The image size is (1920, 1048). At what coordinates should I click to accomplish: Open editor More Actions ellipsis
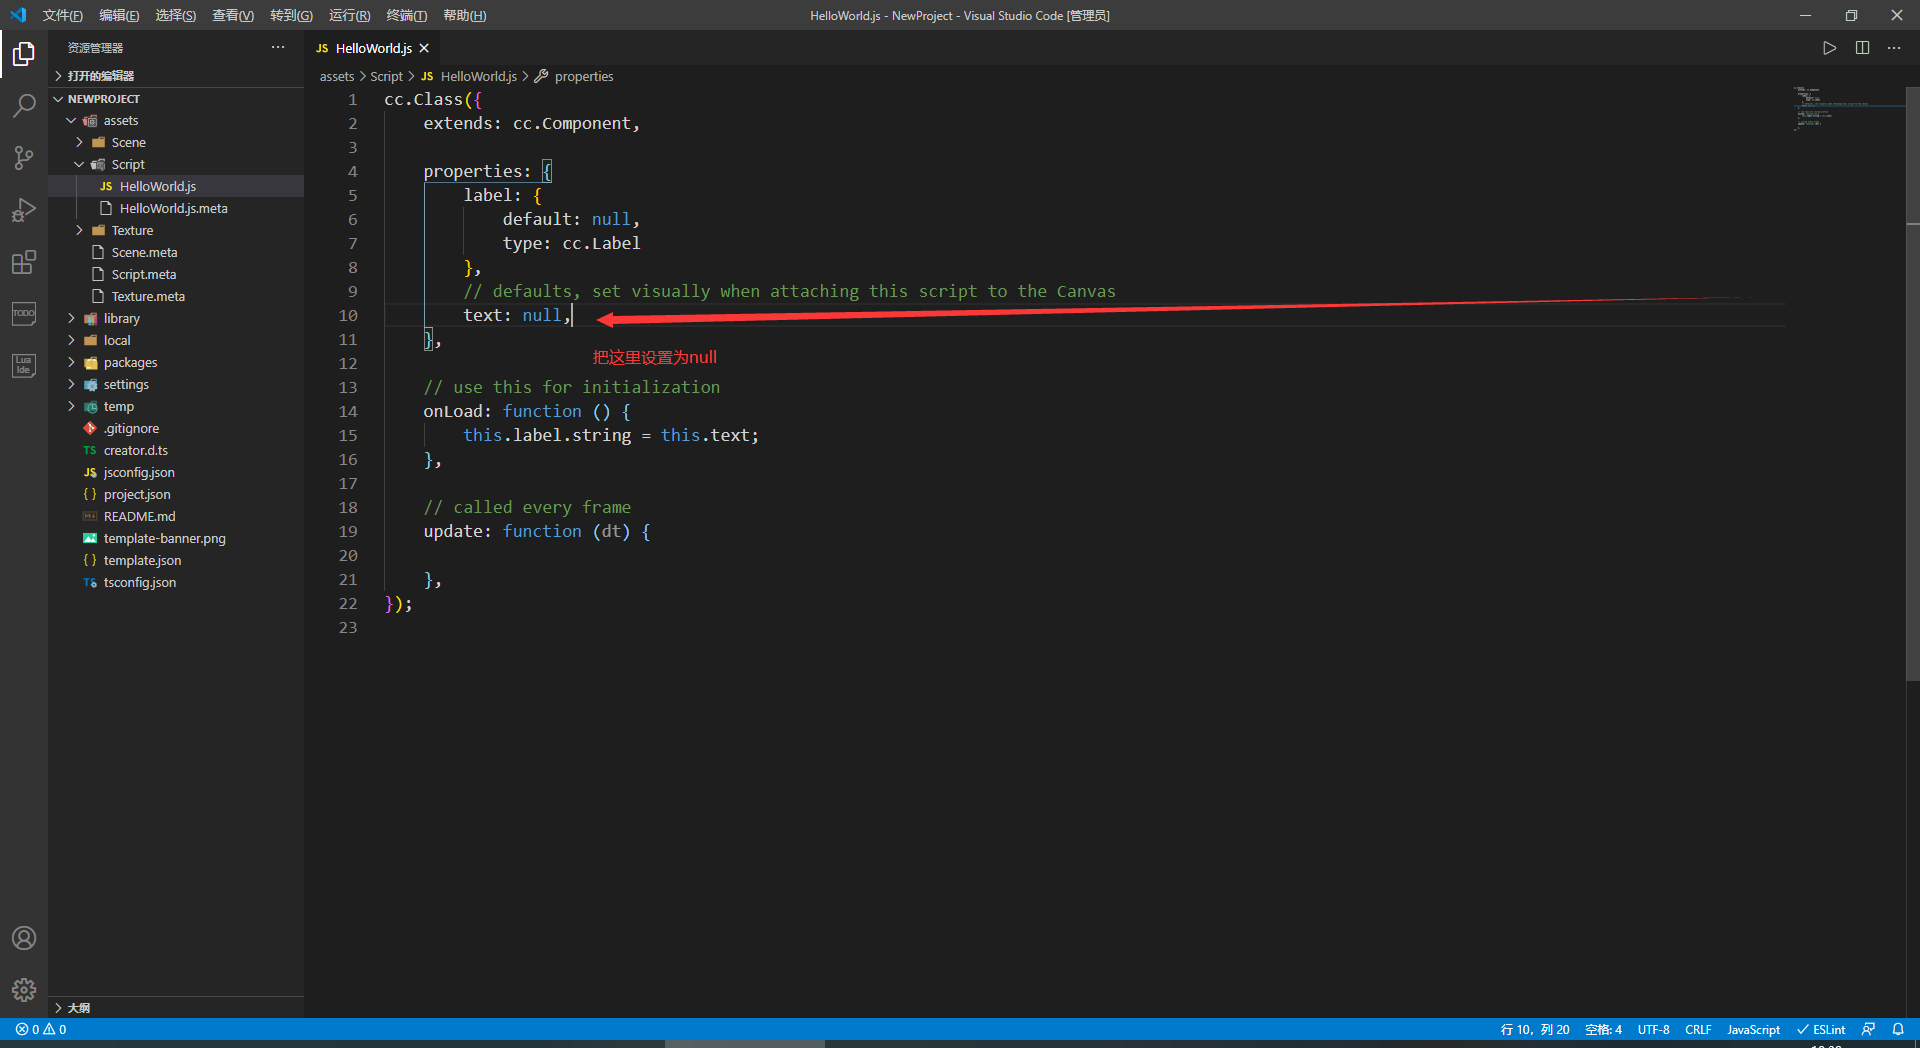click(1894, 48)
